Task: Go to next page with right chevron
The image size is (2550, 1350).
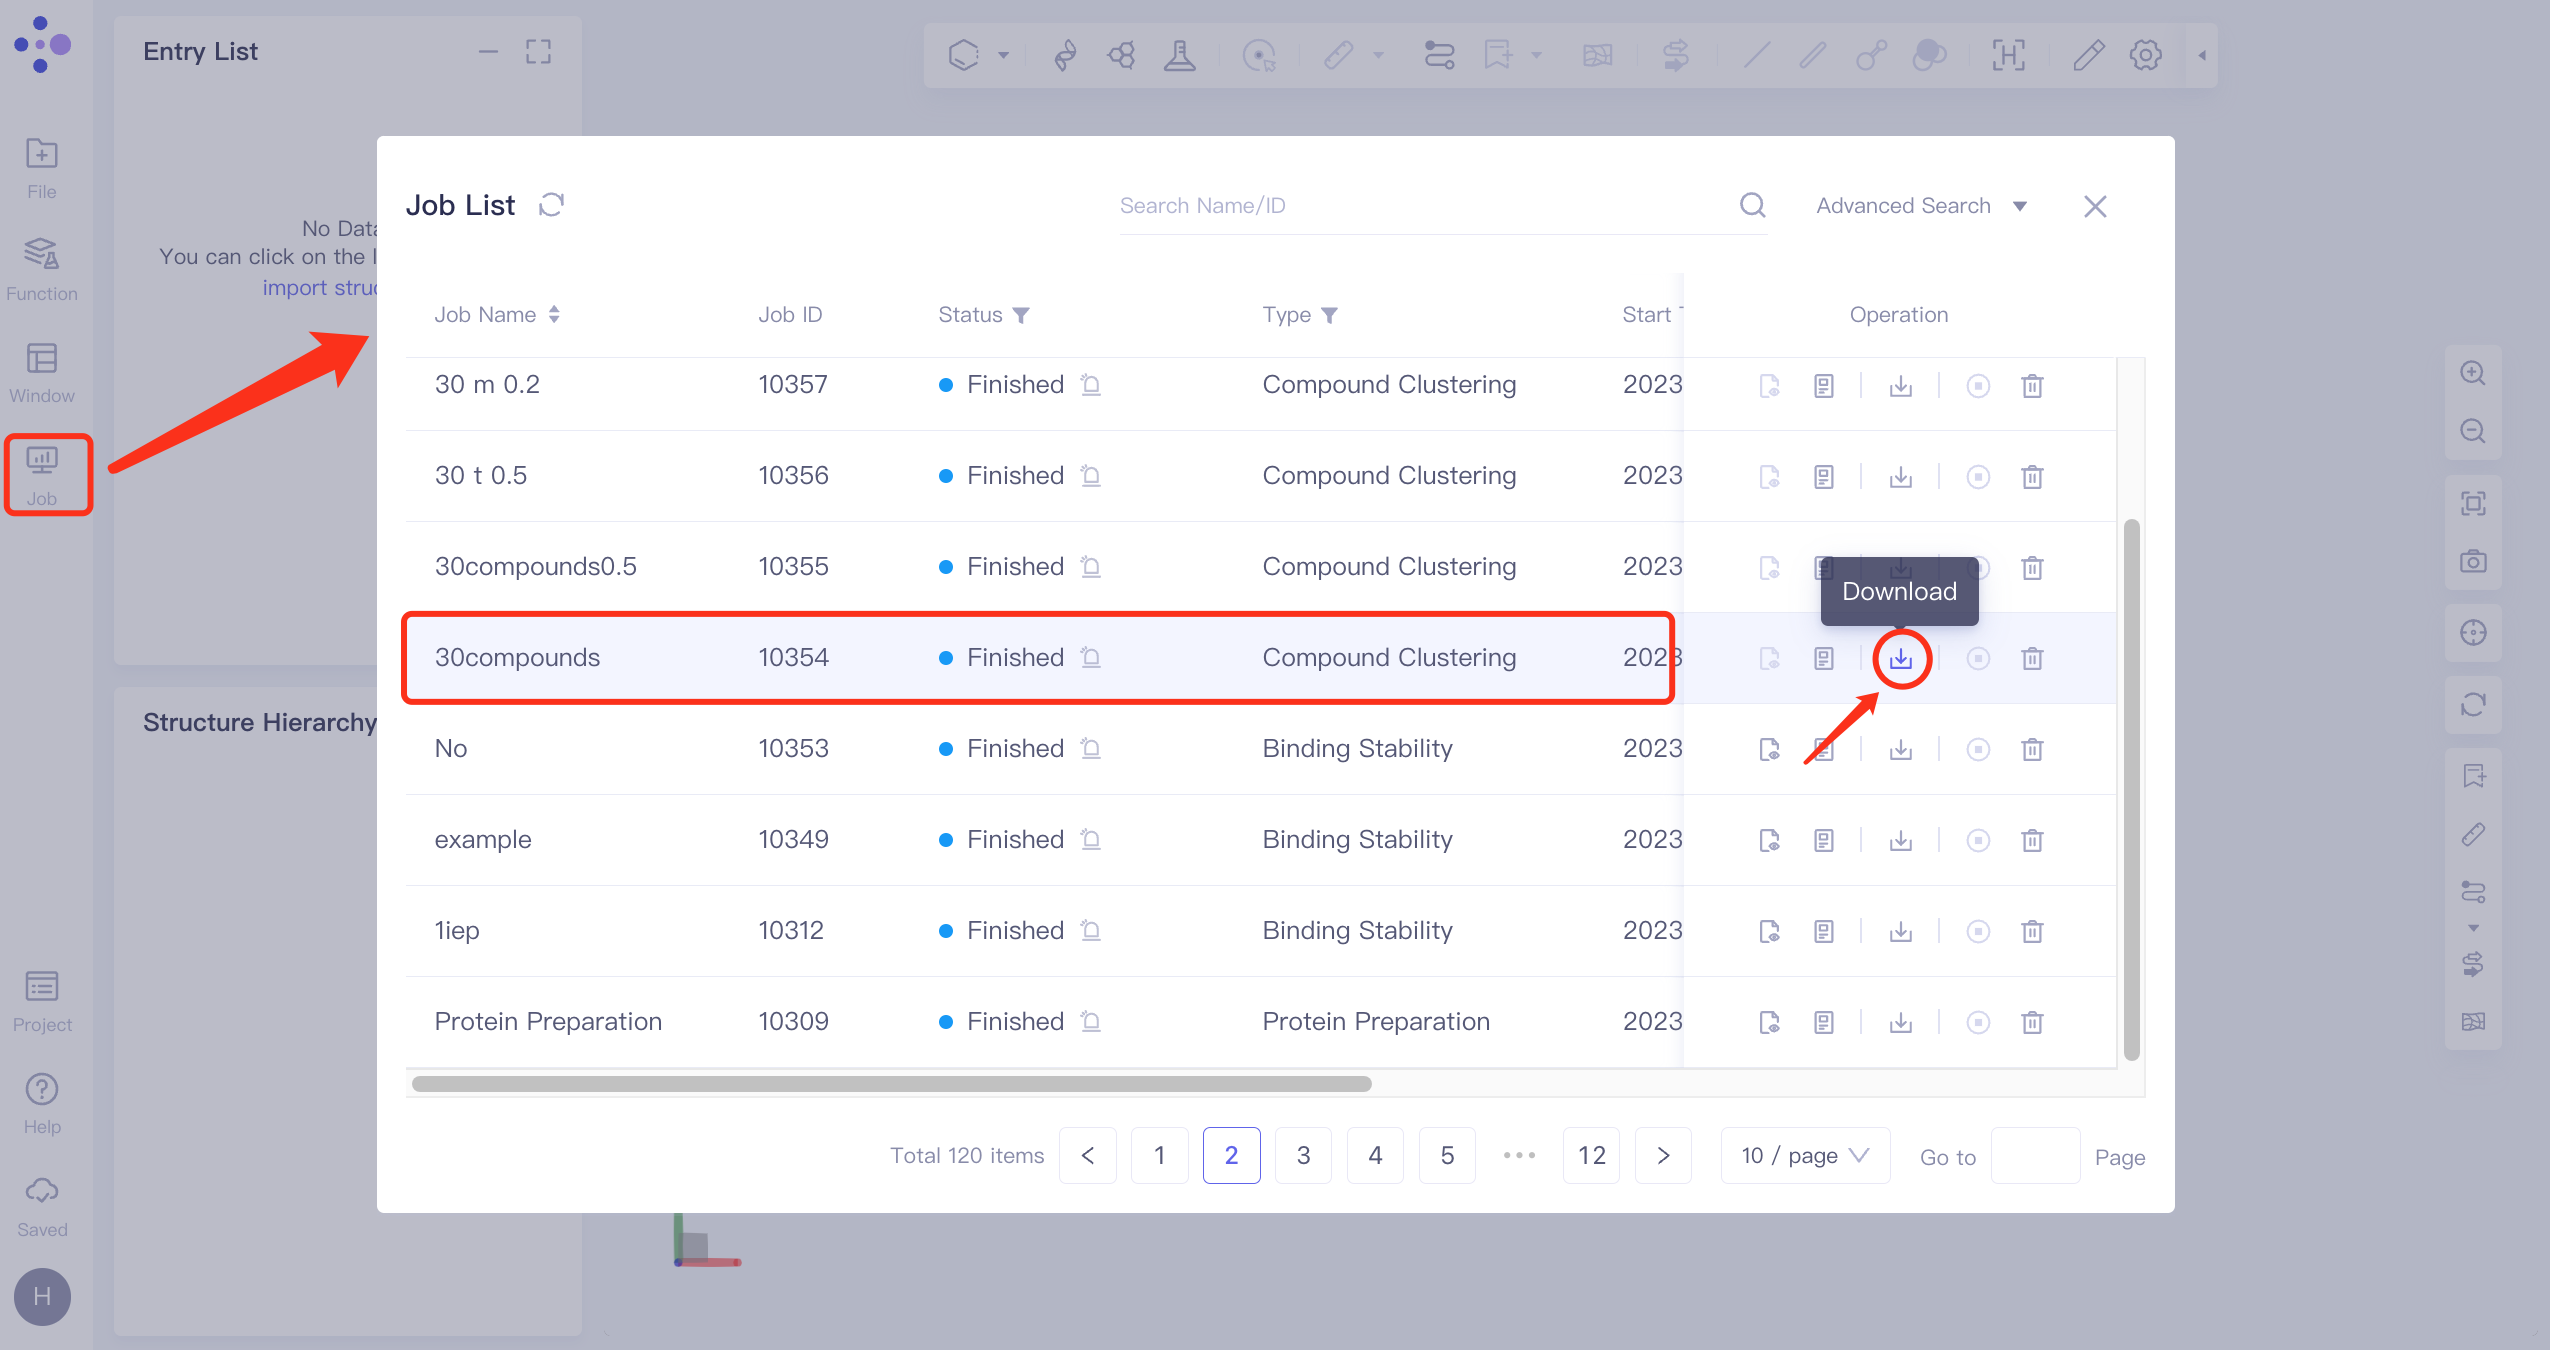Action: [1663, 1156]
